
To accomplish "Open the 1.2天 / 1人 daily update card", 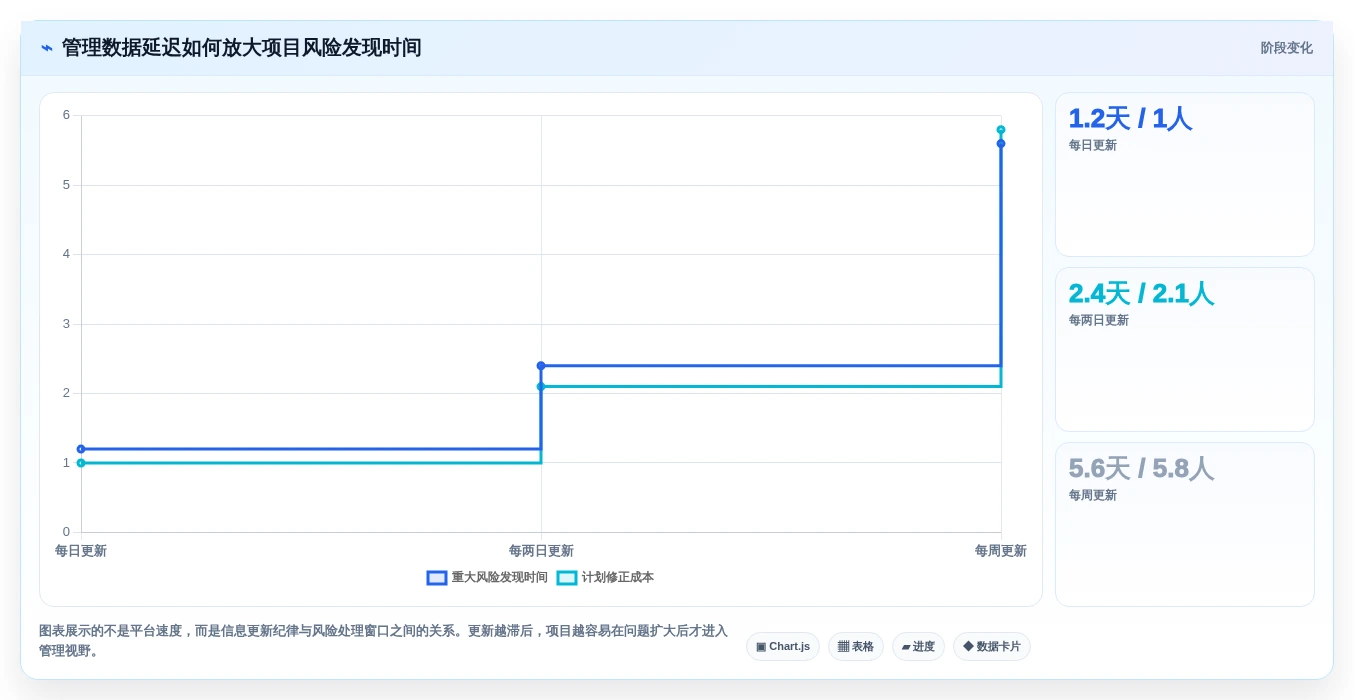I will click(x=1185, y=175).
